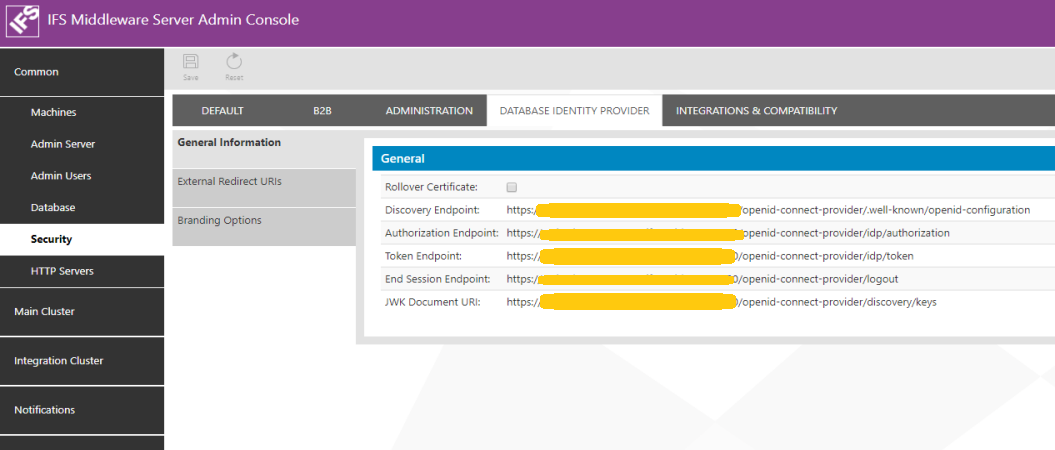Click the Token Endpoint URL field
Viewport: 1055px width, 450px height.
tap(710, 256)
